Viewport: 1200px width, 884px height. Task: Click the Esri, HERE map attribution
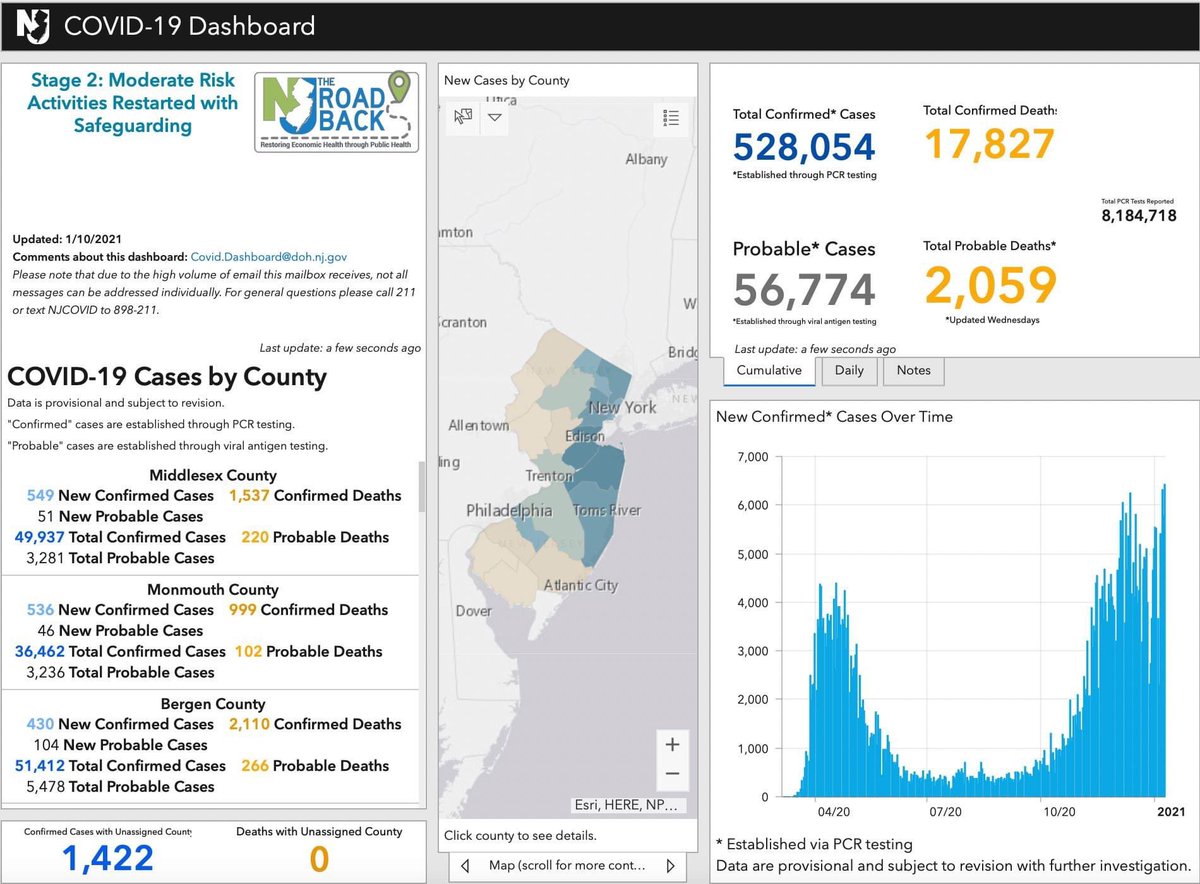(630, 804)
